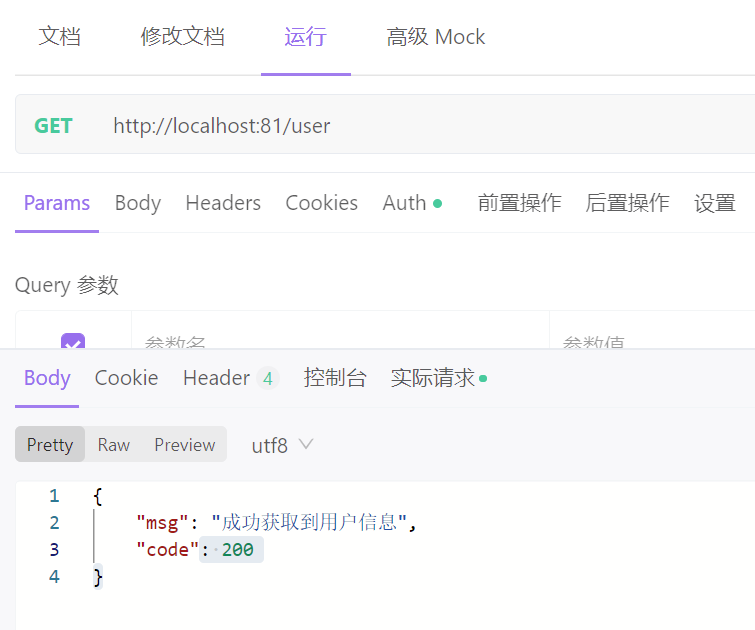Click line number 4 in response
The image size is (755, 630).
[x=54, y=577]
